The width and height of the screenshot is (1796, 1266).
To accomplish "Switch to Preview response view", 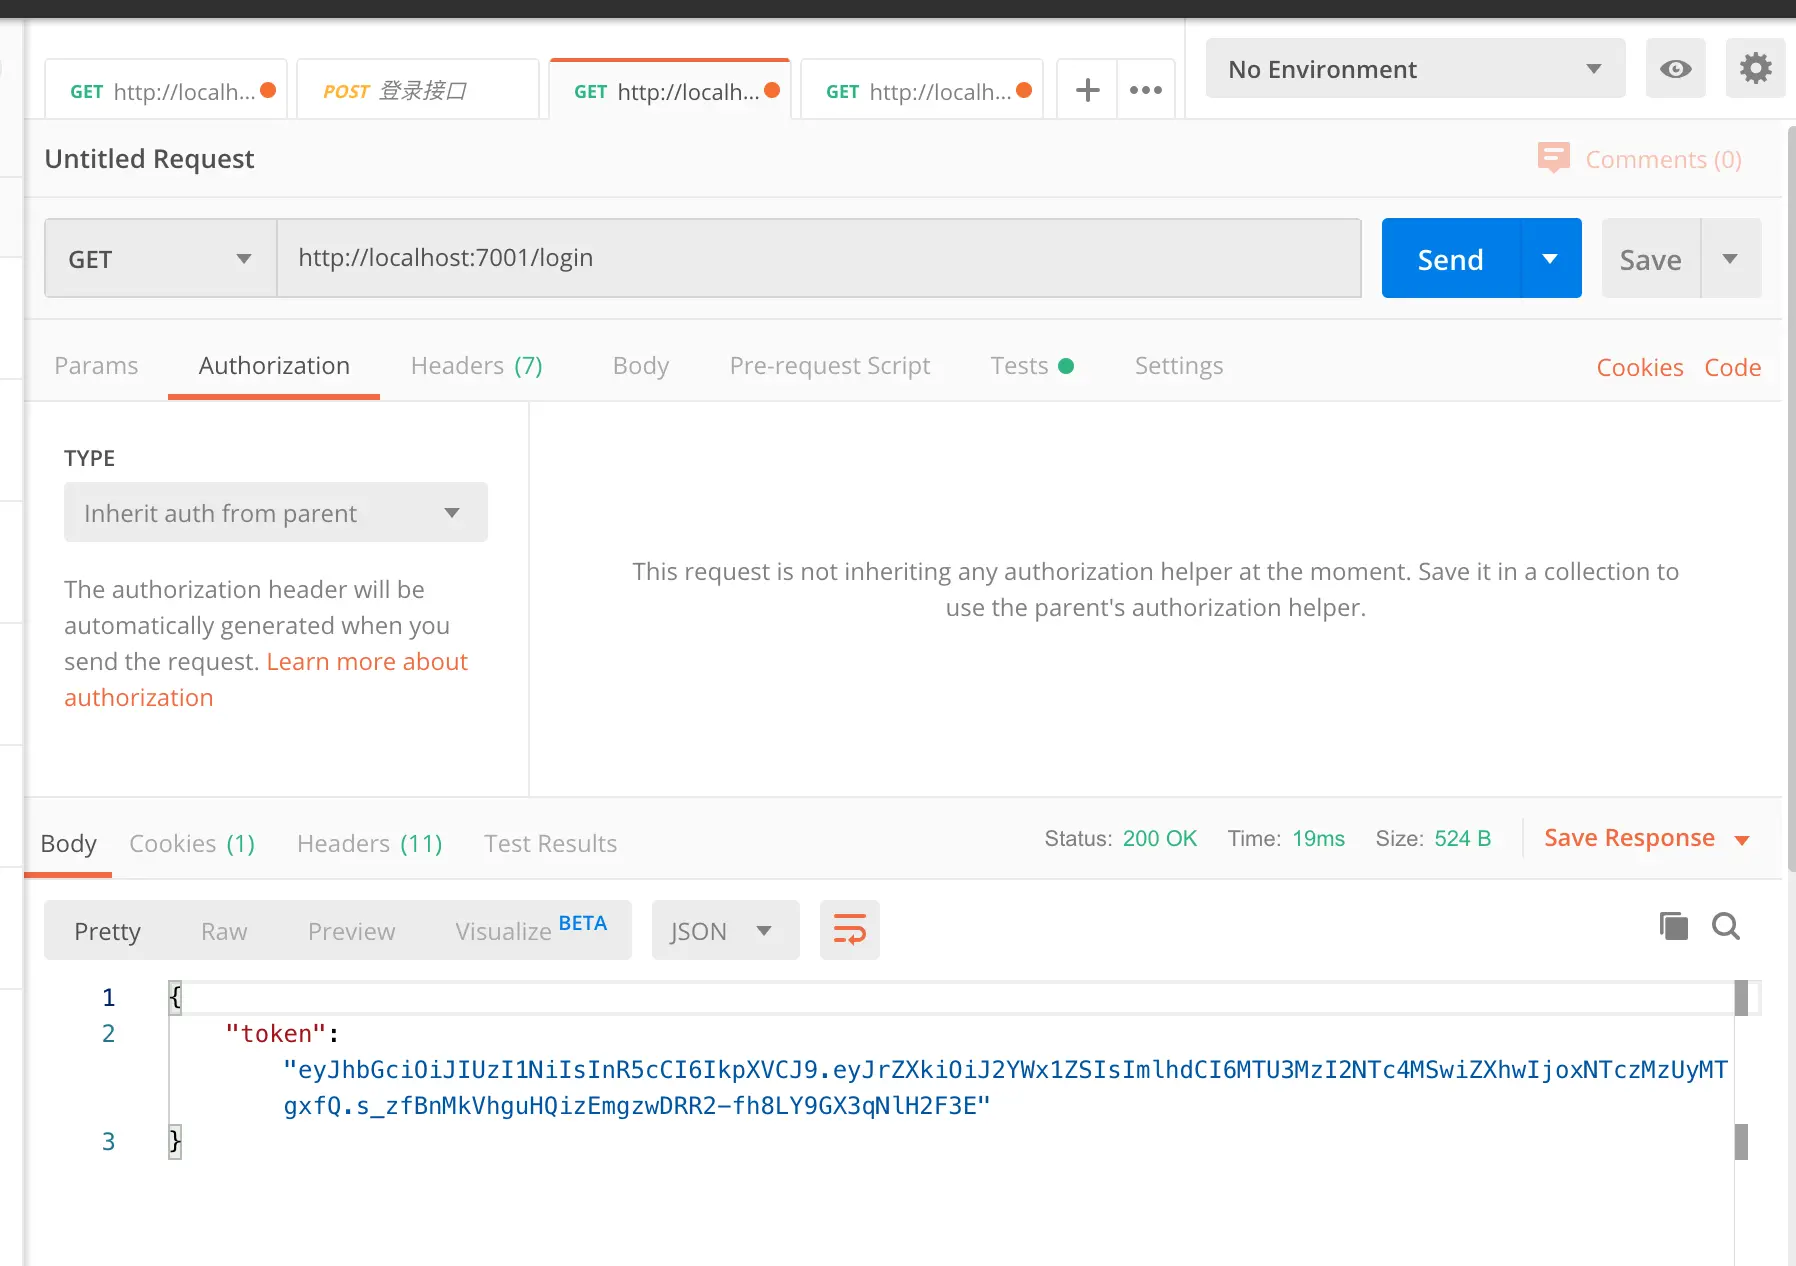I will click(352, 931).
